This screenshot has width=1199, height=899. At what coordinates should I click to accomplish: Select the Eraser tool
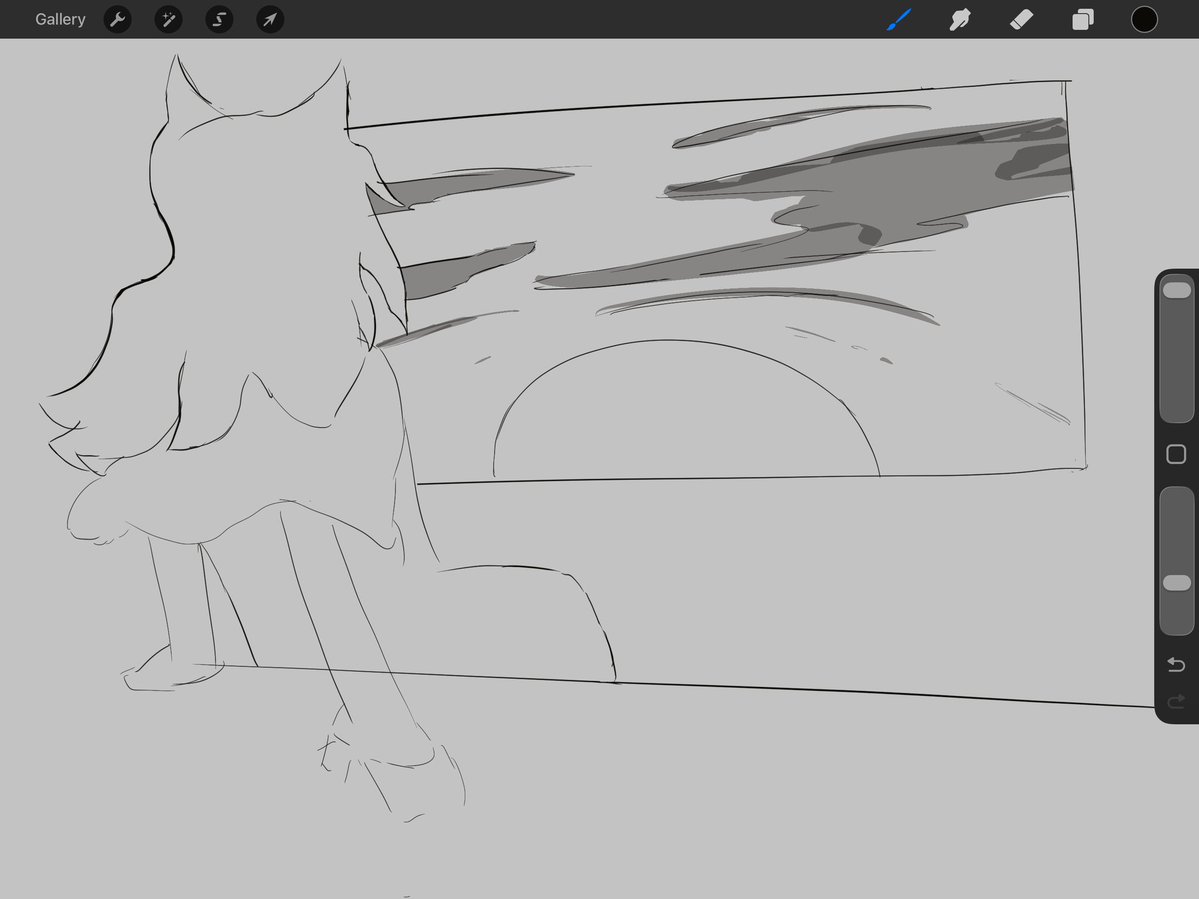[1022, 19]
